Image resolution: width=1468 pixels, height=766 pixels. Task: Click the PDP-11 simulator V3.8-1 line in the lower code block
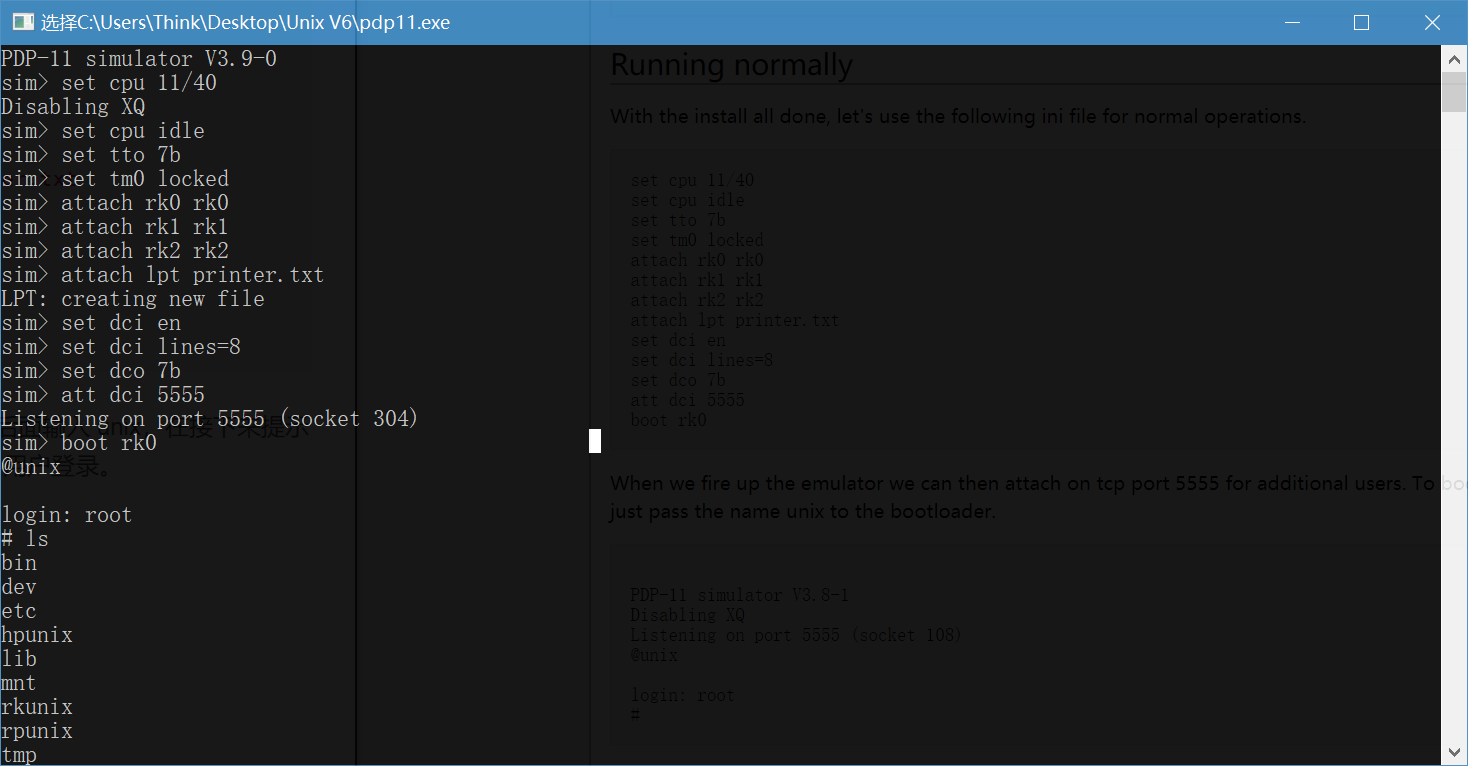click(738, 594)
